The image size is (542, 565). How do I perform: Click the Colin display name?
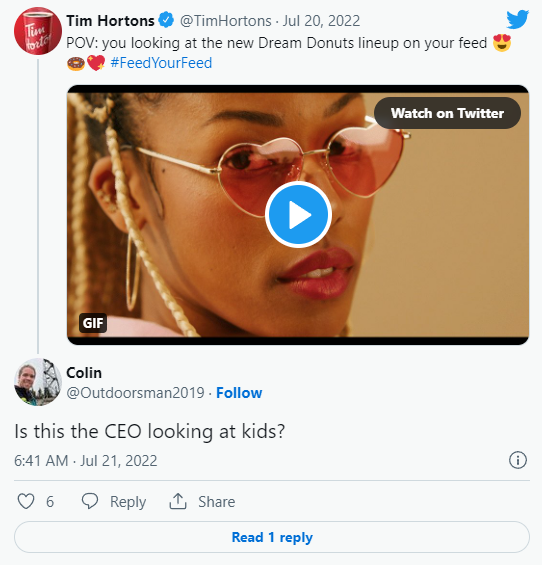pyautogui.click(x=84, y=373)
